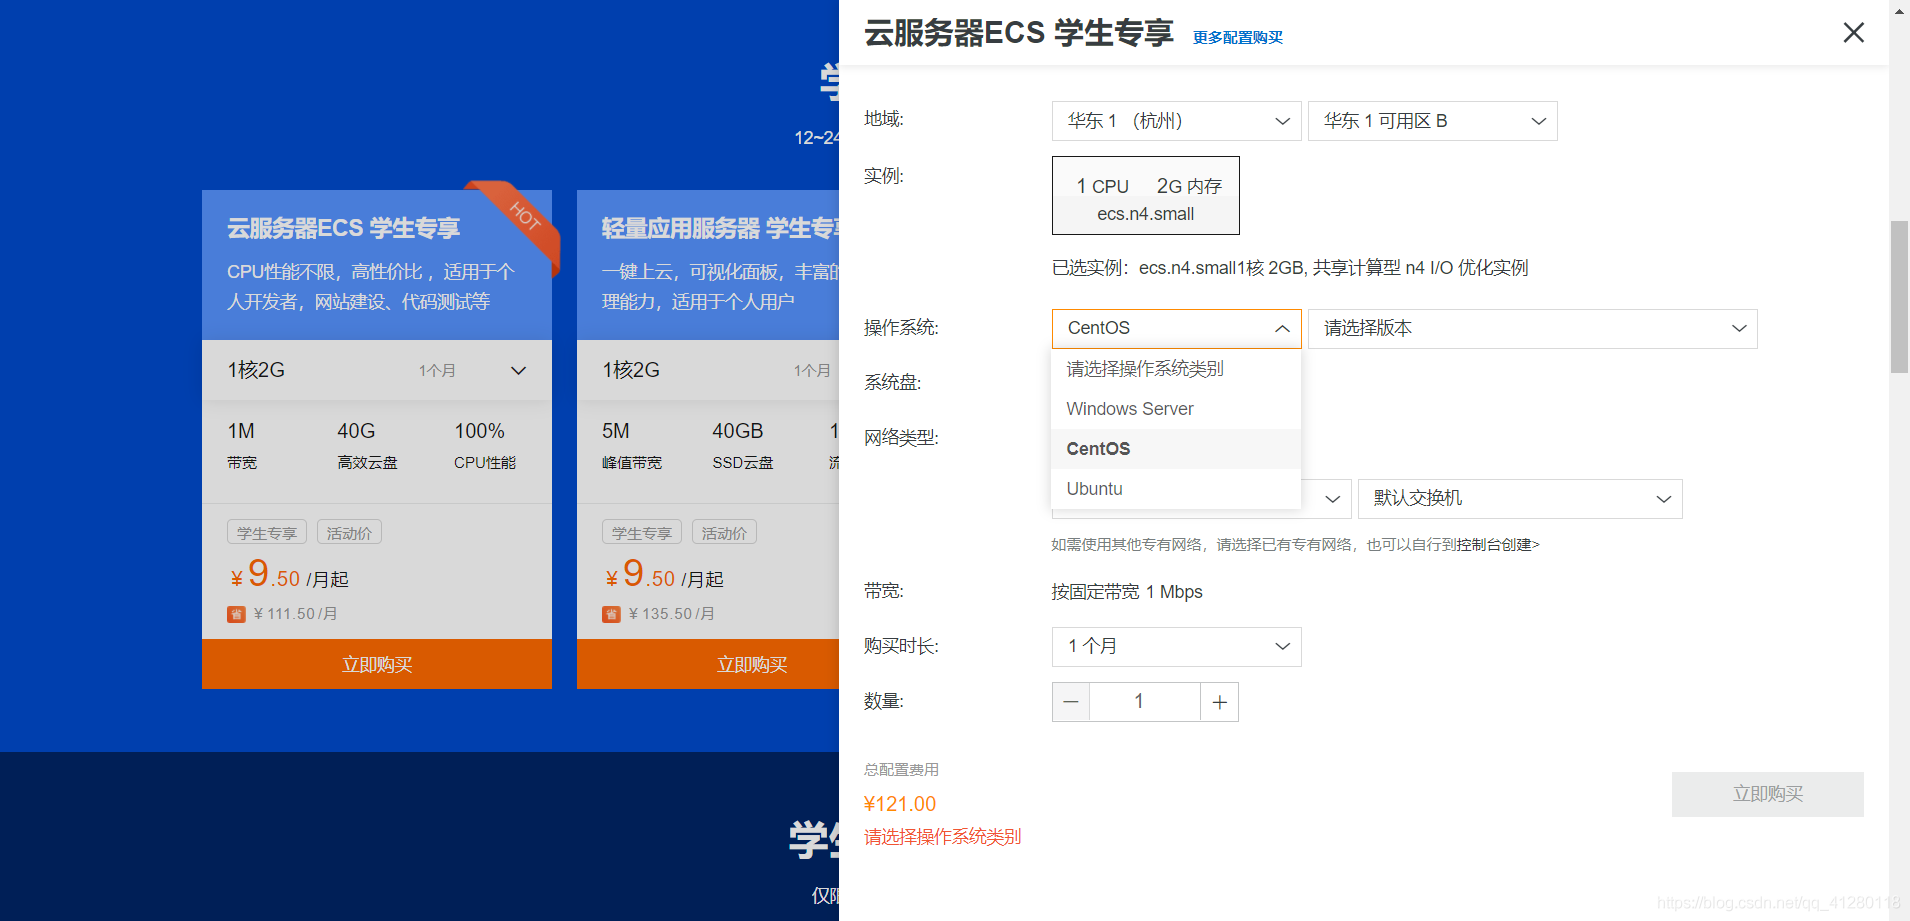Click the 按固定带宽 1 Mbps bandwidth text

click(x=1127, y=592)
